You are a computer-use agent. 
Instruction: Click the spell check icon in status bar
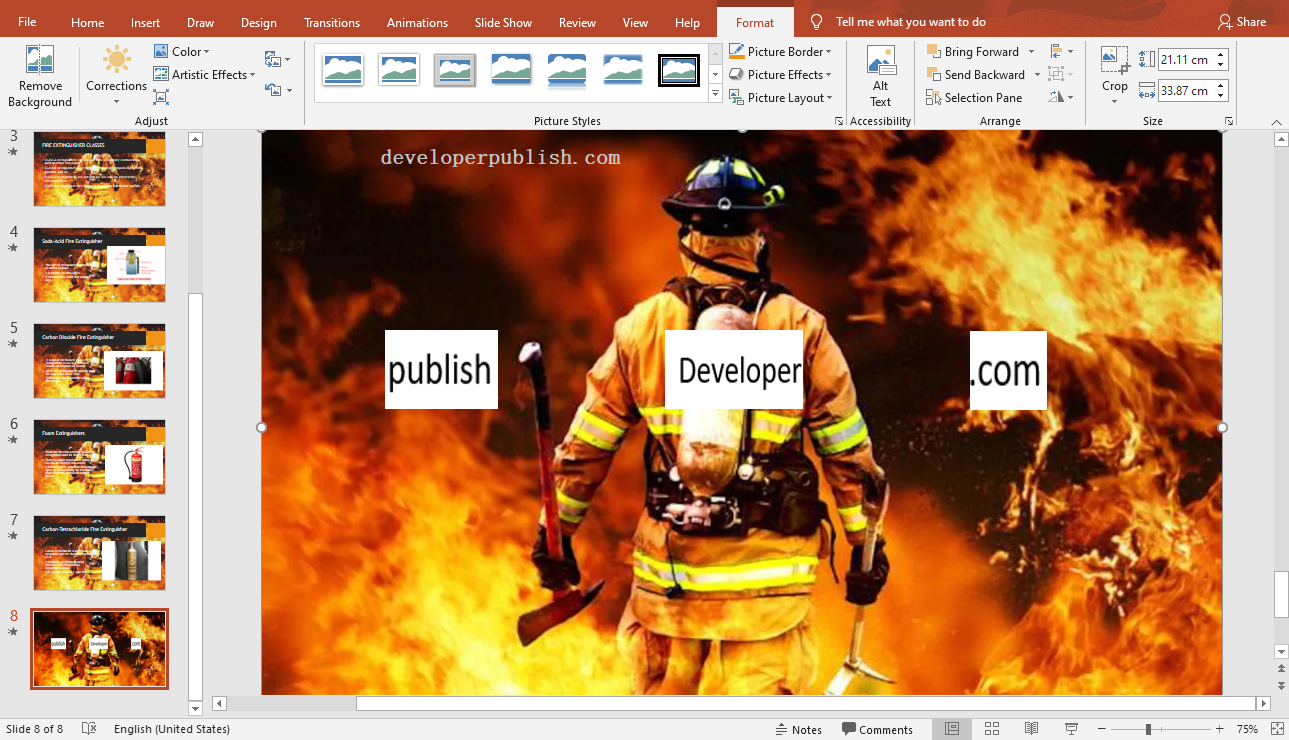click(89, 729)
